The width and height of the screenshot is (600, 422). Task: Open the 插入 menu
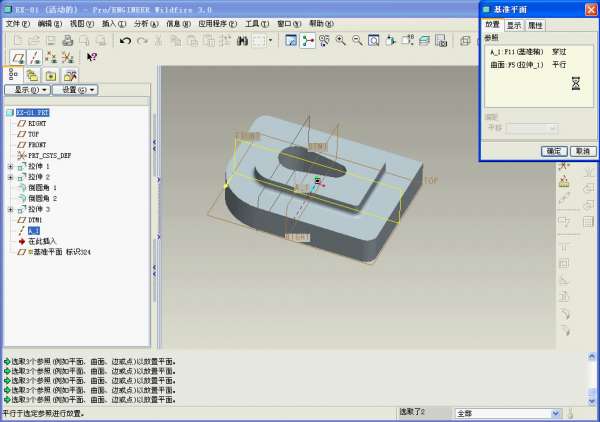108,23
